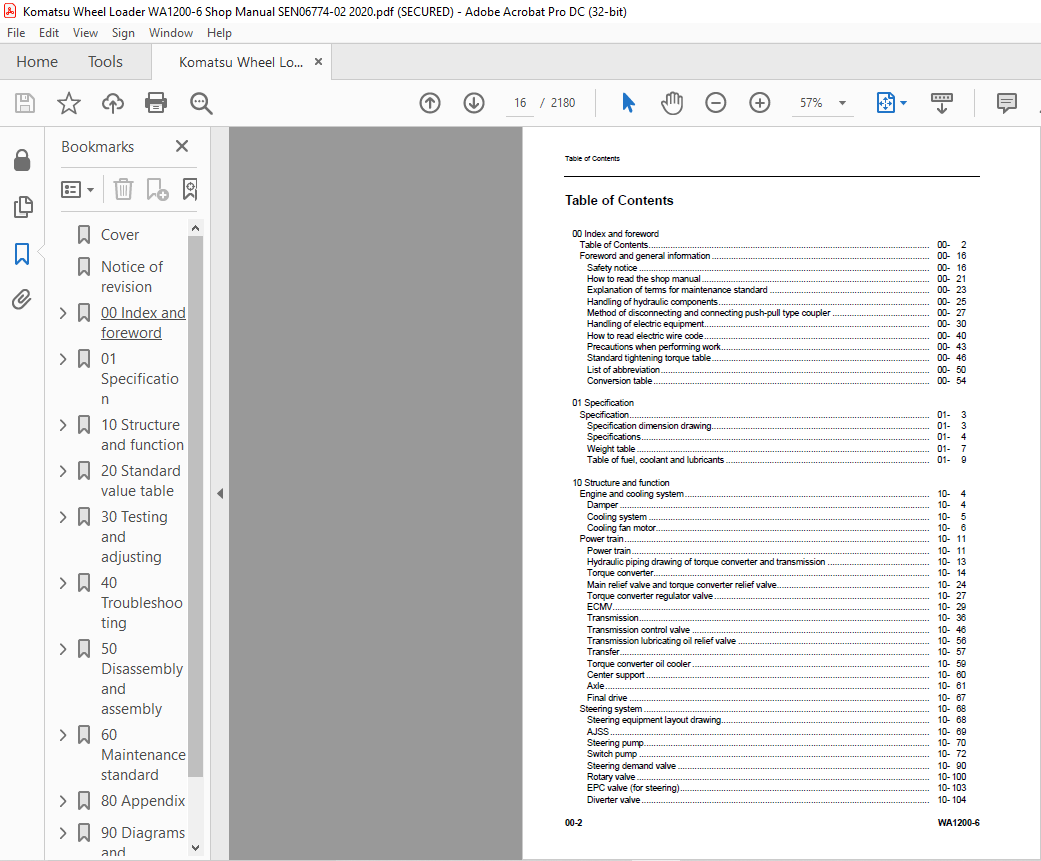Open the Cover bookmark
The height and width of the screenshot is (861, 1041).
coord(120,235)
